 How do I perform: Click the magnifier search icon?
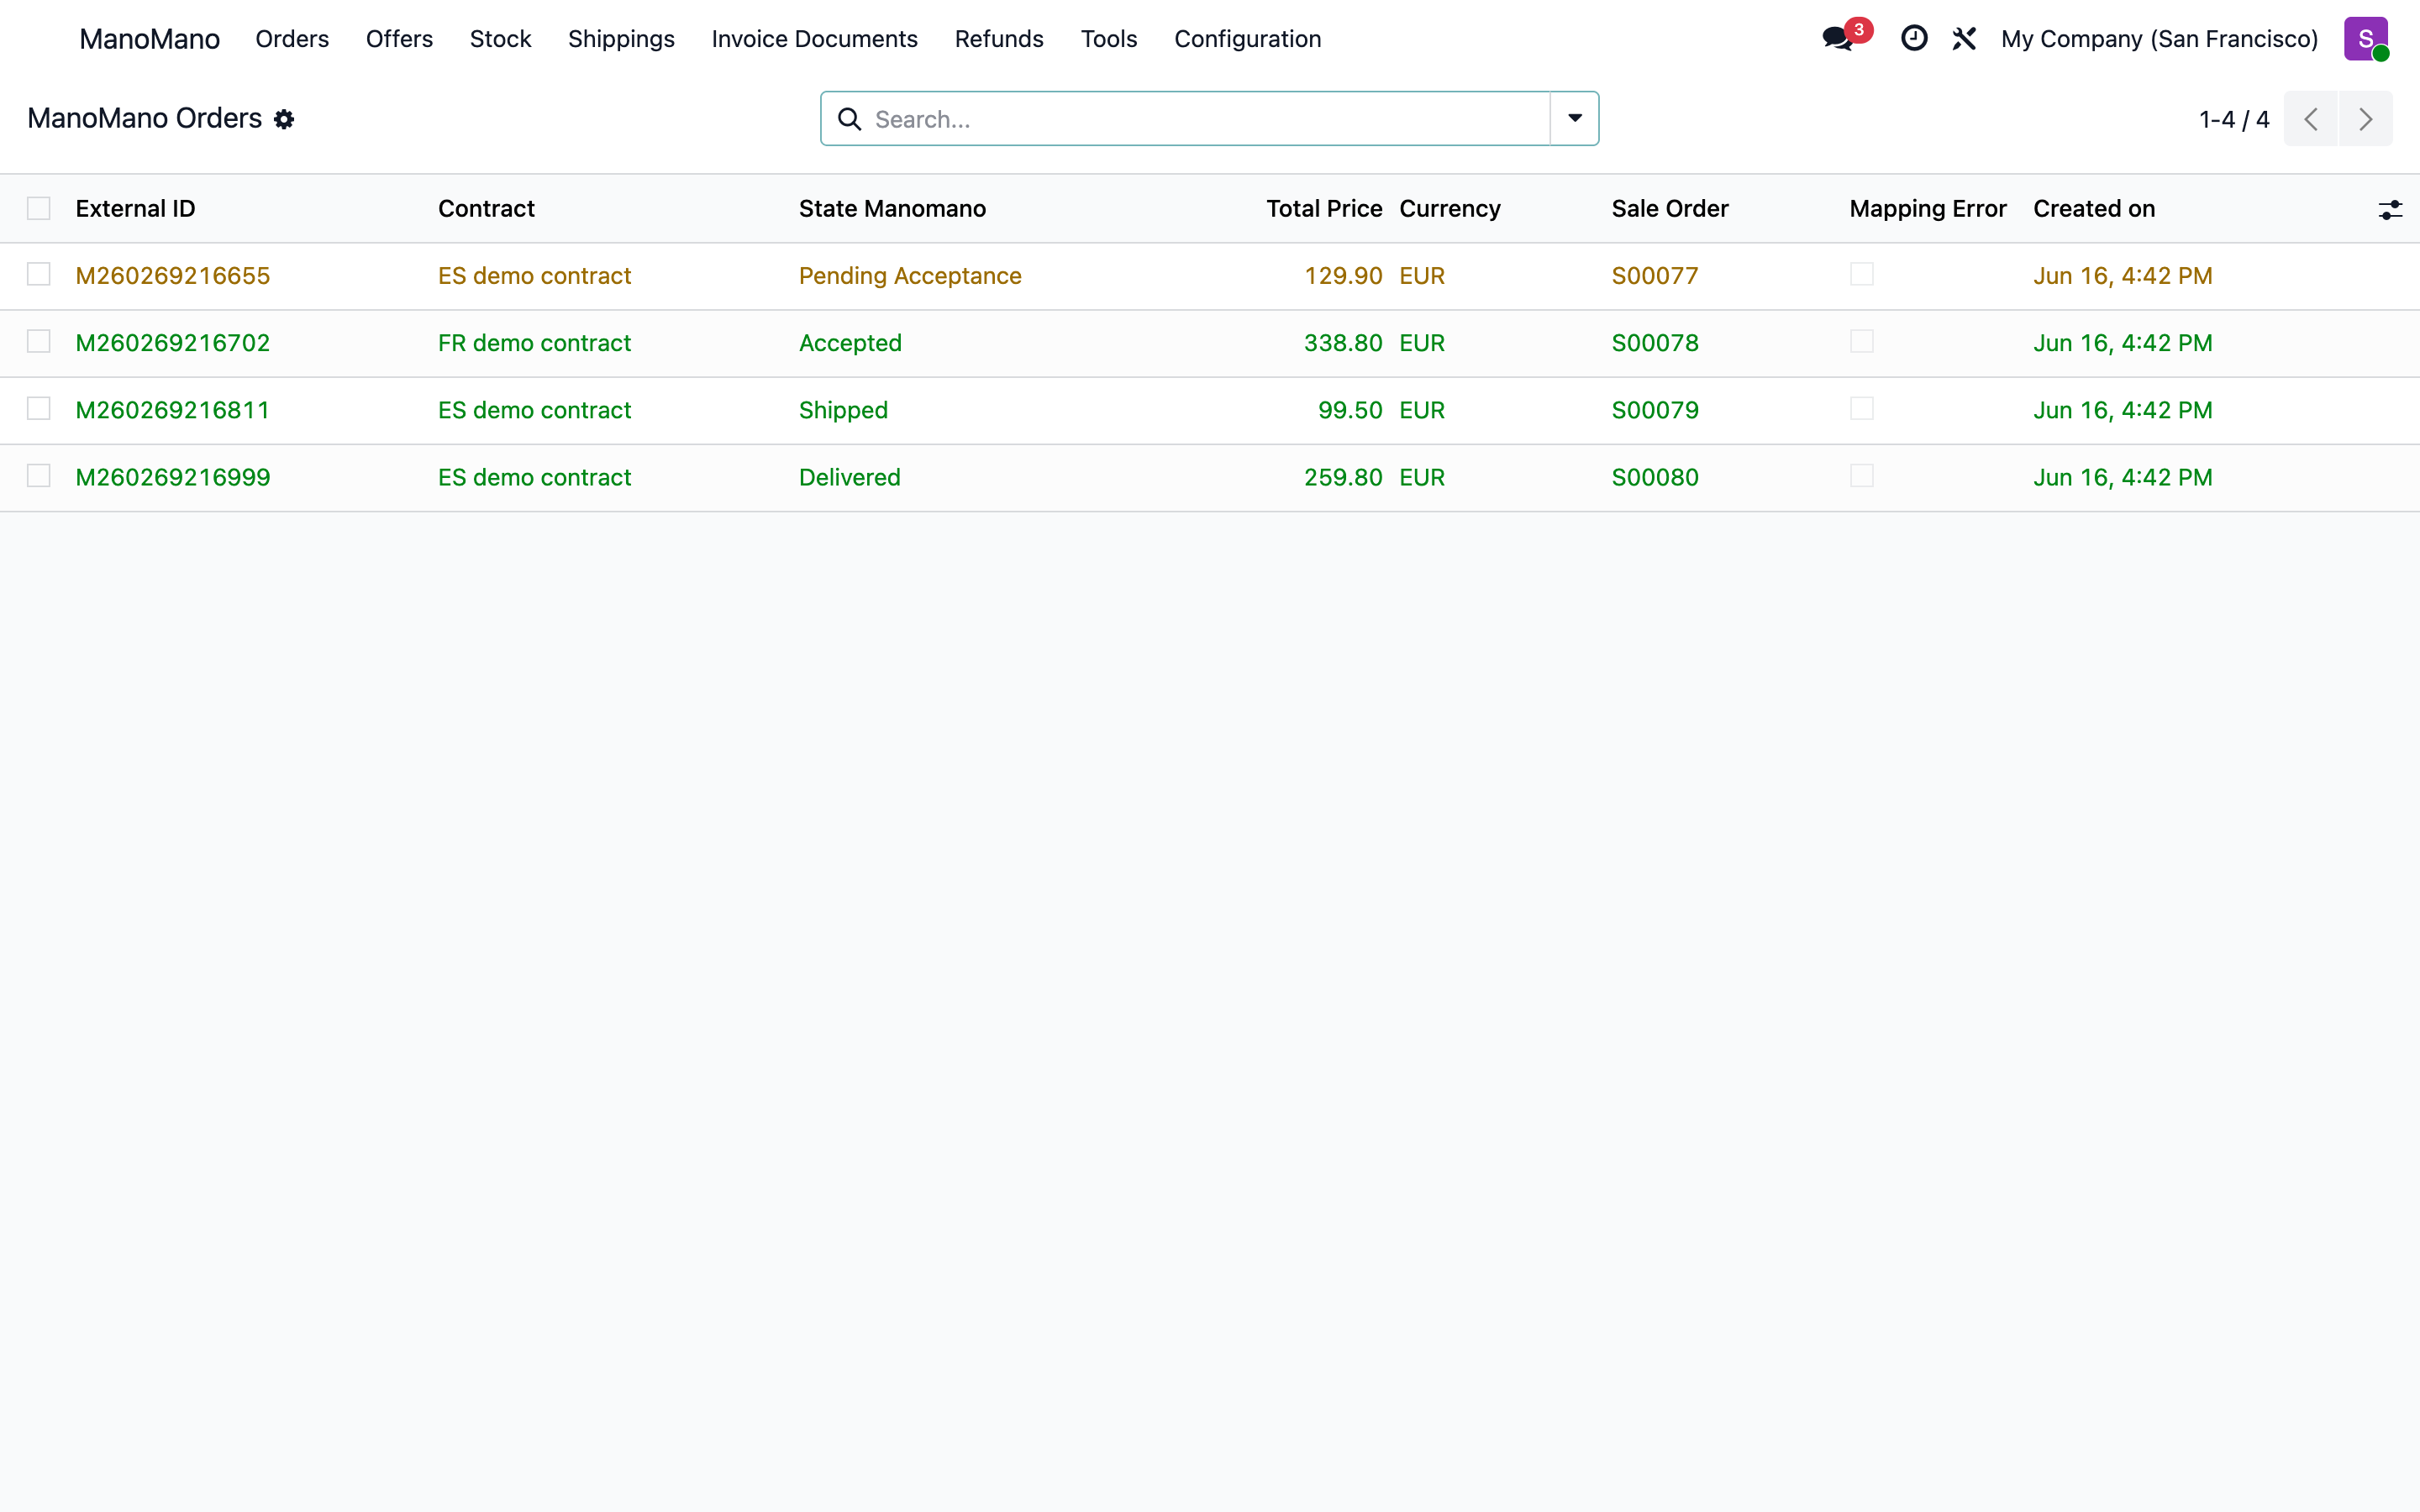point(849,119)
